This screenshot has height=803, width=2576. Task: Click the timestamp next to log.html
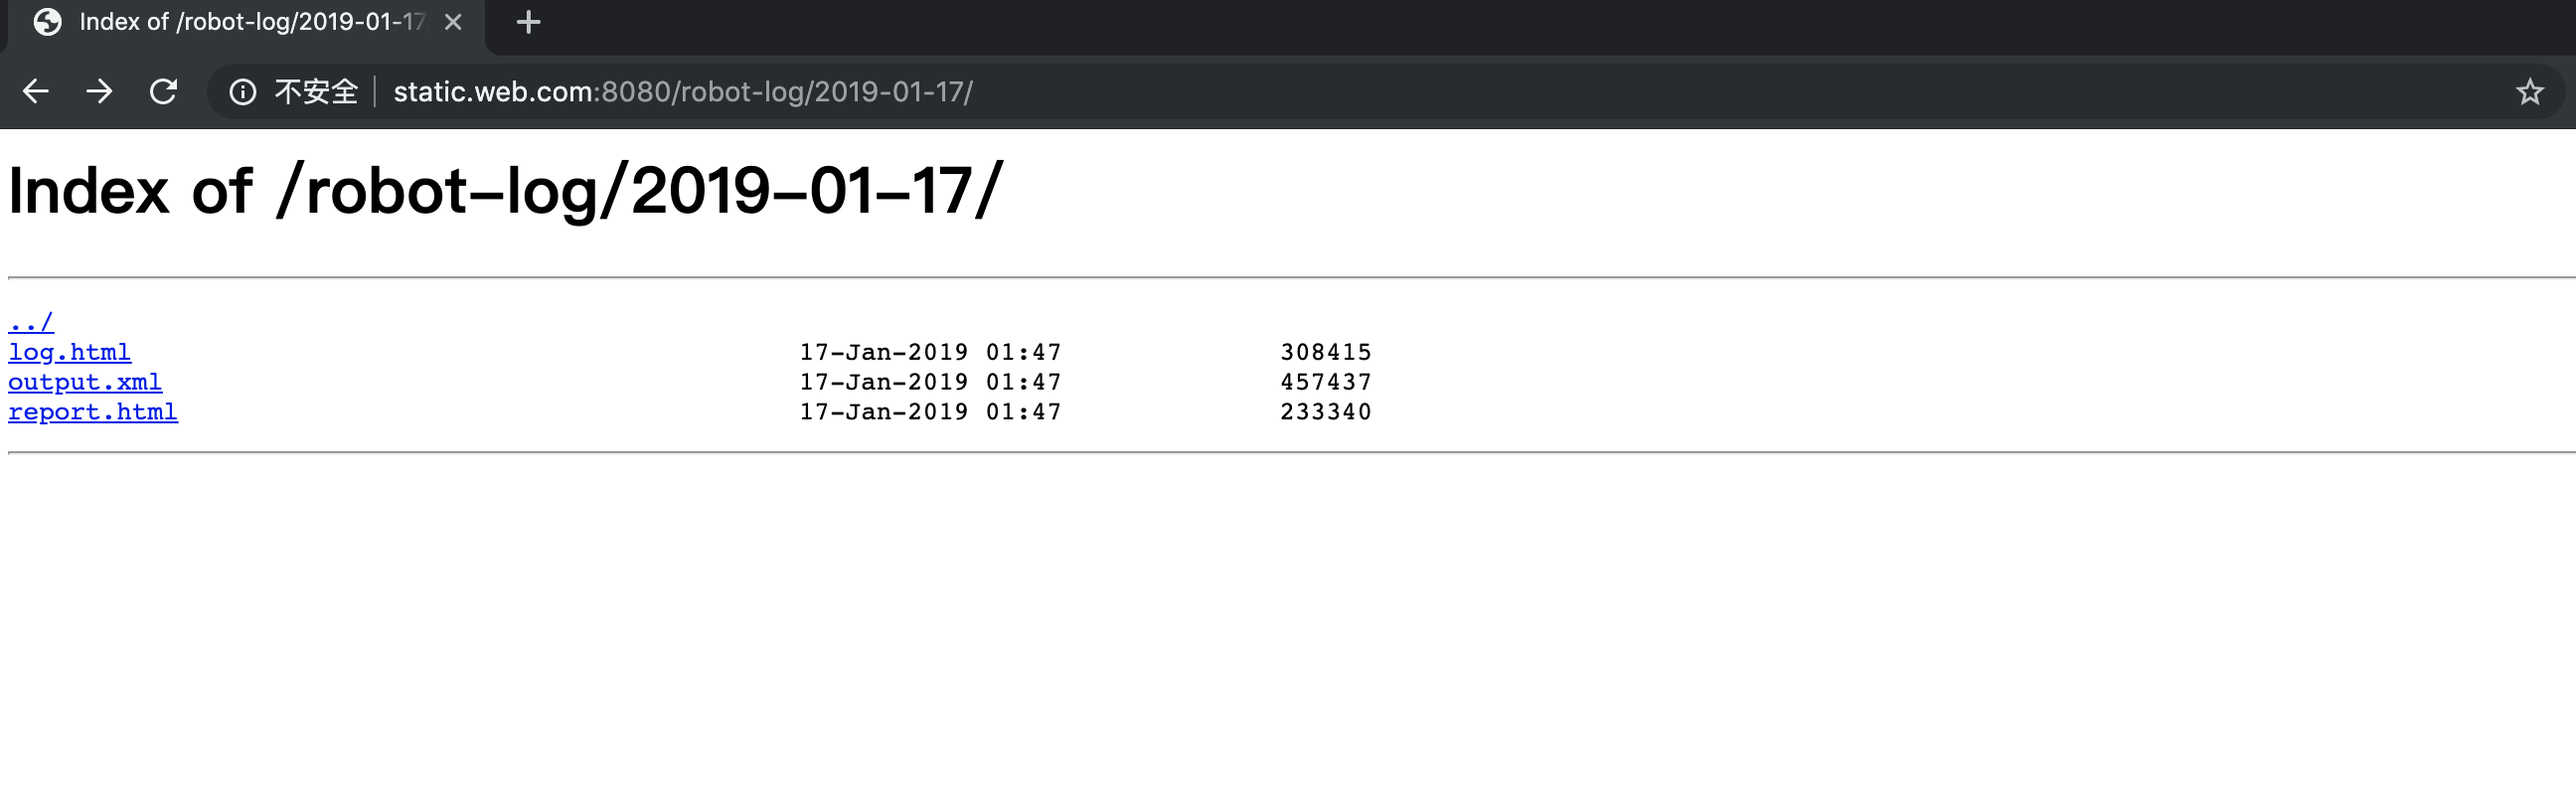tap(930, 352)
